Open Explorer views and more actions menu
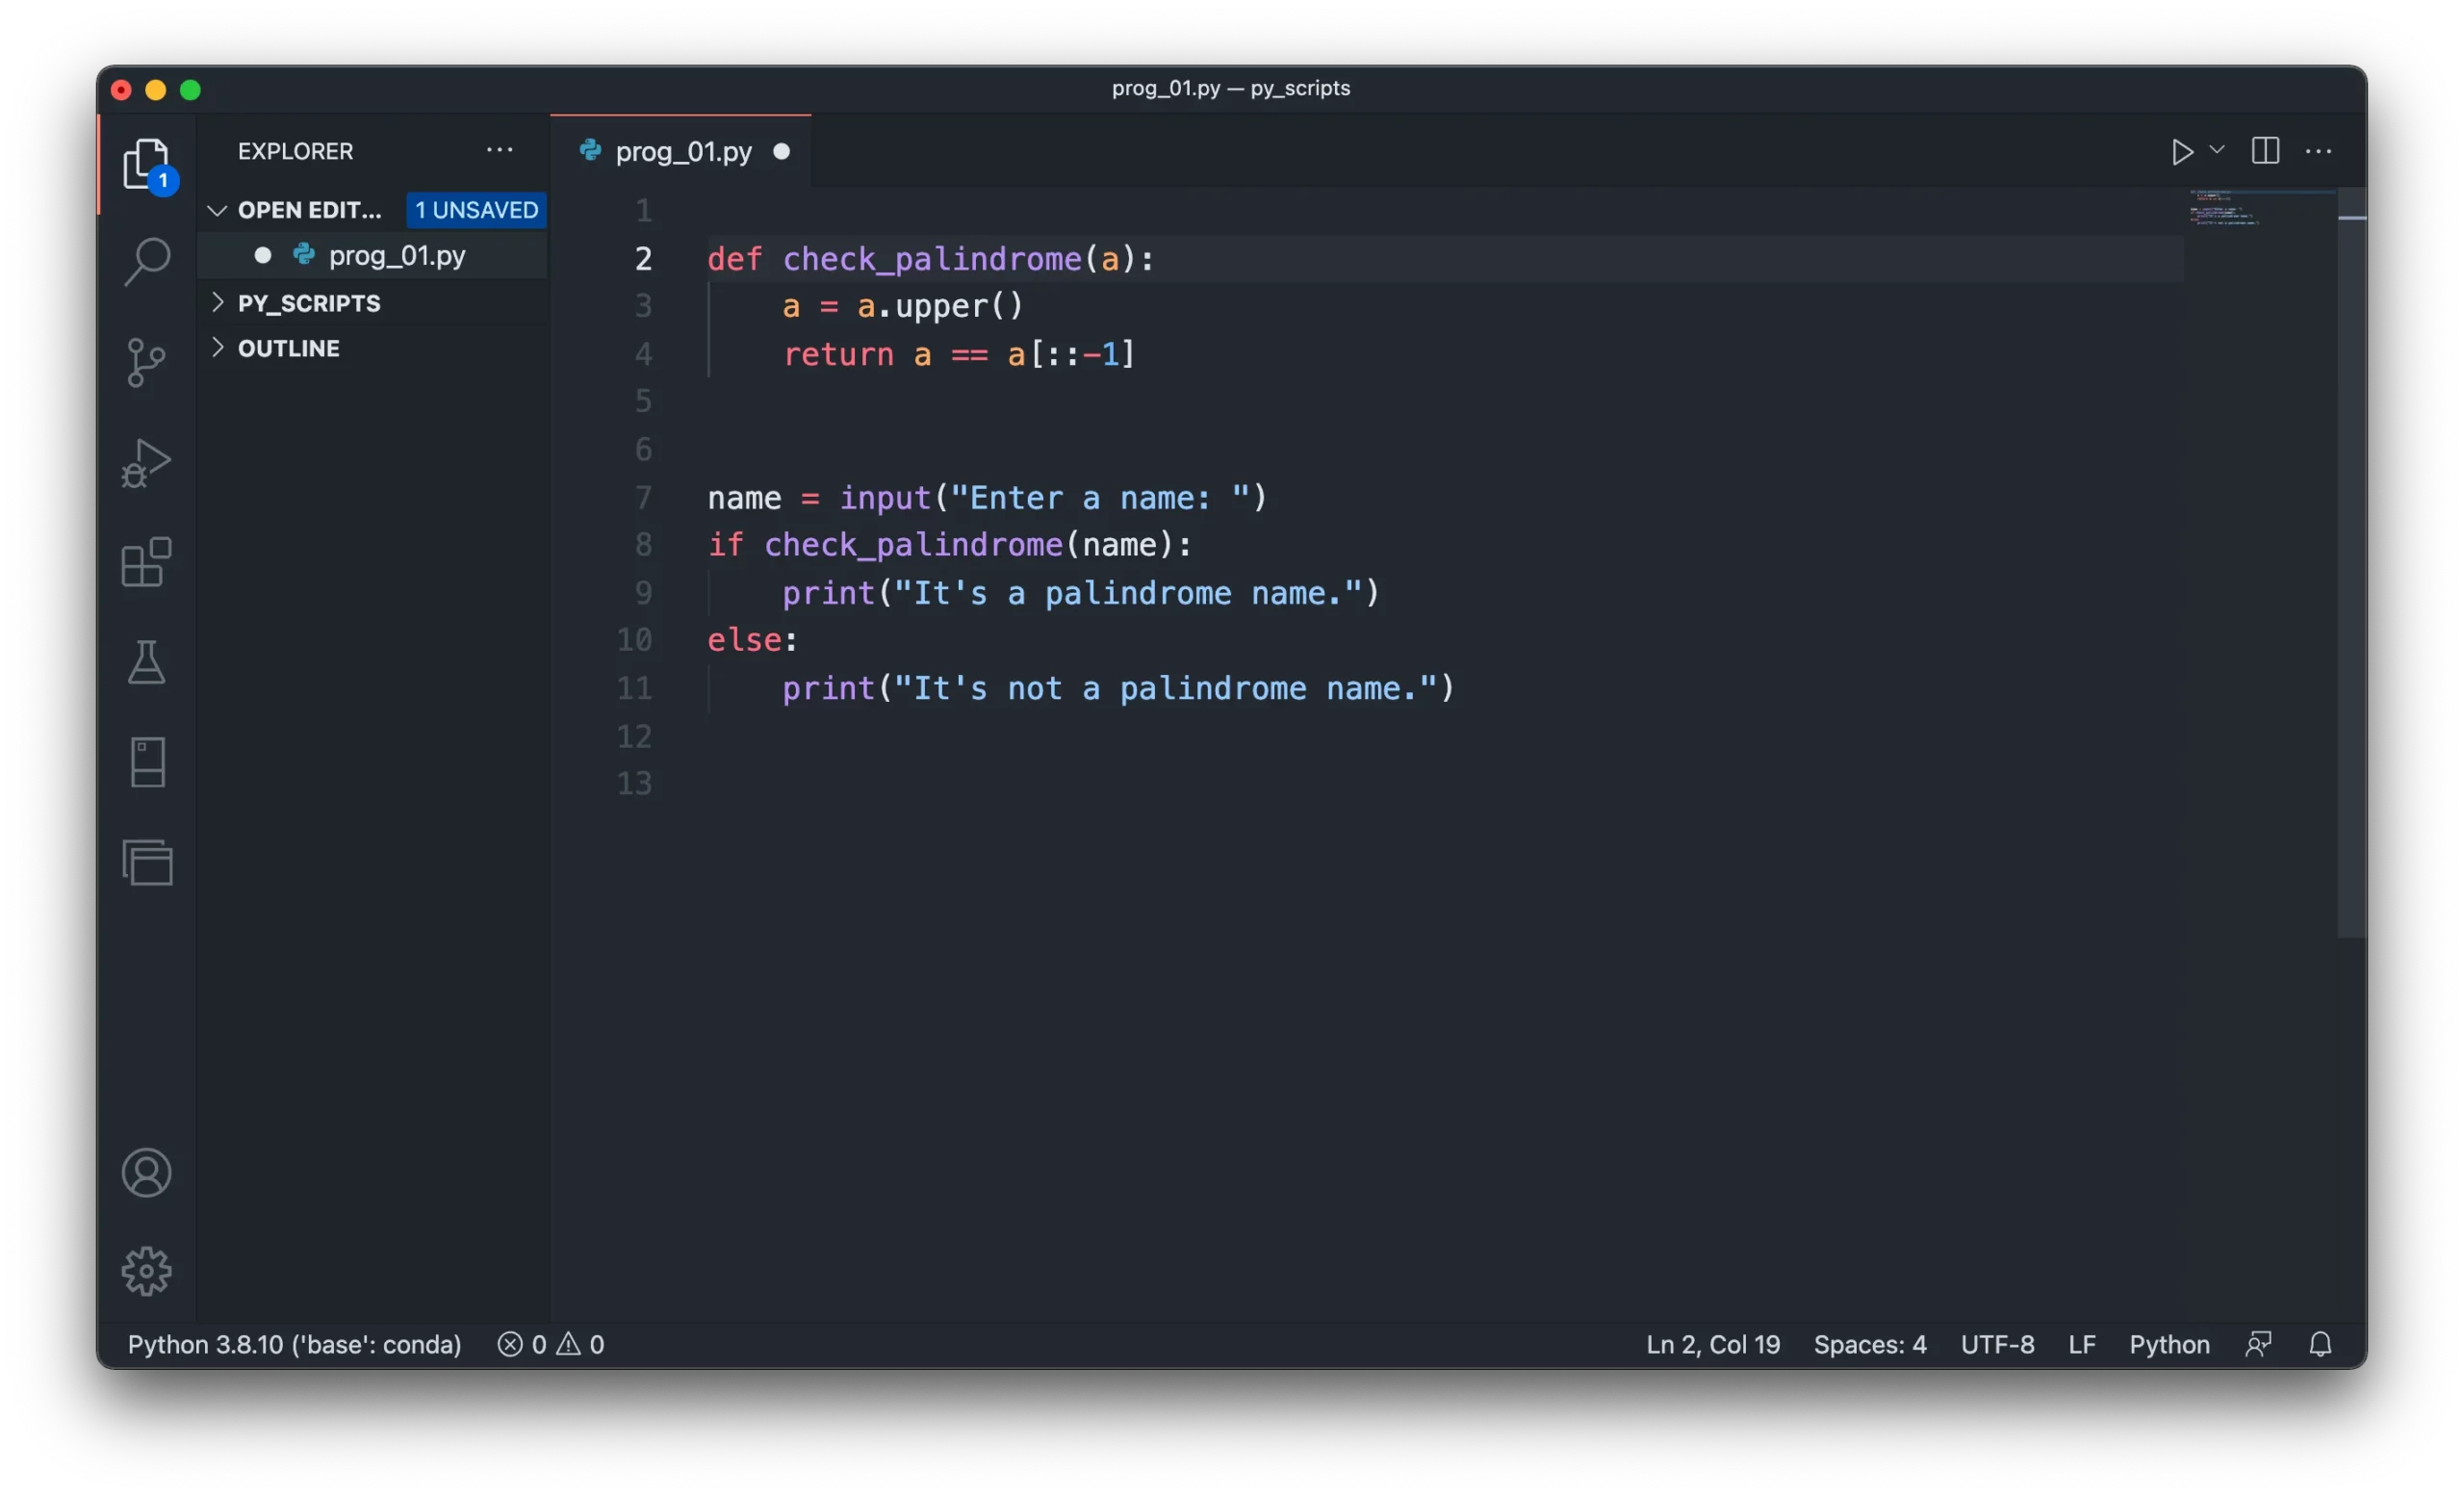The image size is (2464, 1497). pos(499,151)
